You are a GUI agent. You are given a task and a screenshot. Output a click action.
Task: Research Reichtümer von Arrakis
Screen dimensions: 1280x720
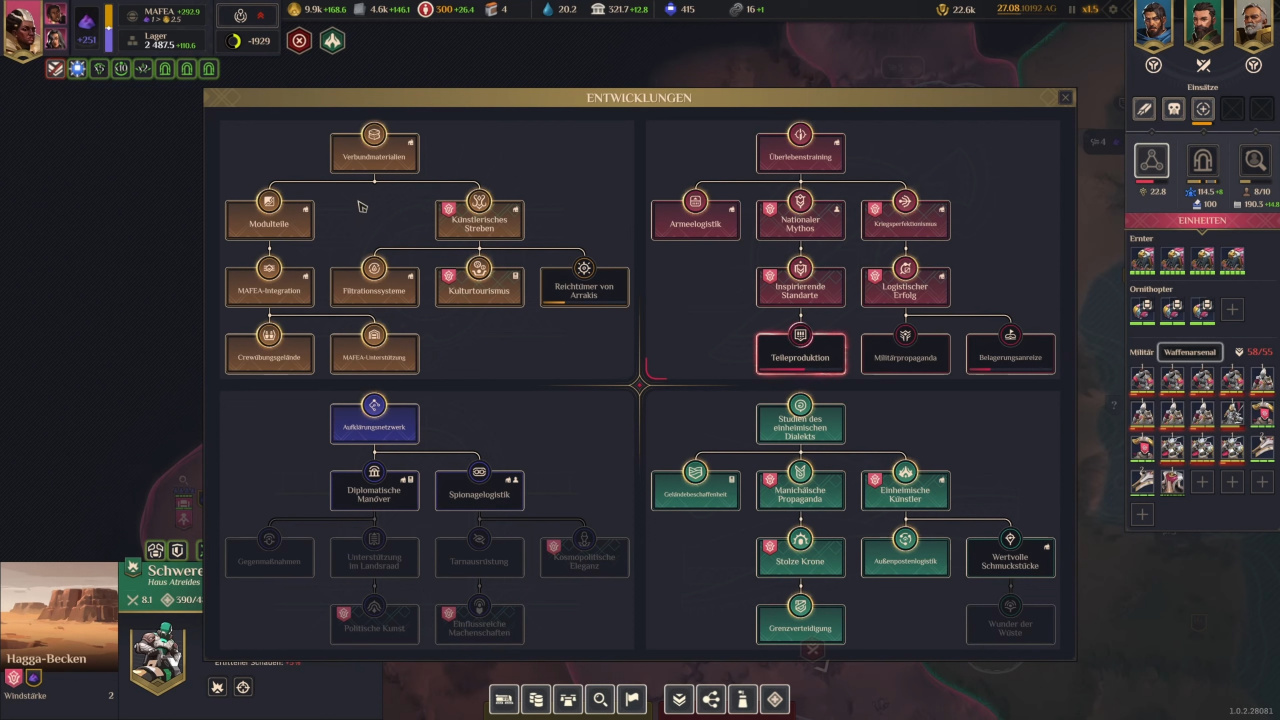584,287
